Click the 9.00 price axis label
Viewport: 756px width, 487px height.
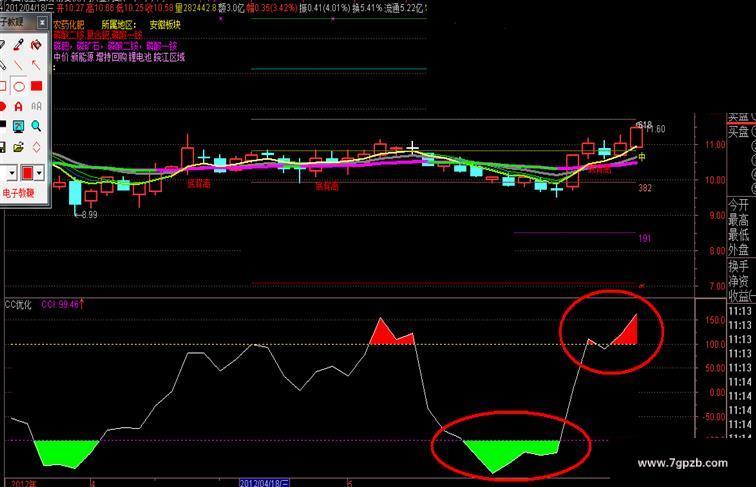(717, 216)
